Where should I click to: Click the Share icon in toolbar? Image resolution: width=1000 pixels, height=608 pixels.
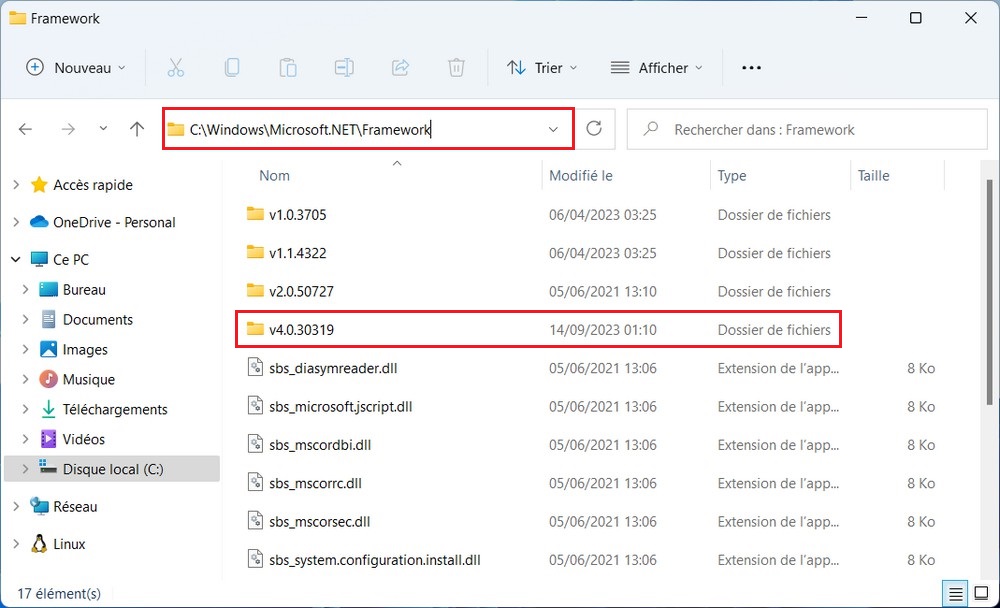pyautogui.click(x=400, y=68)
